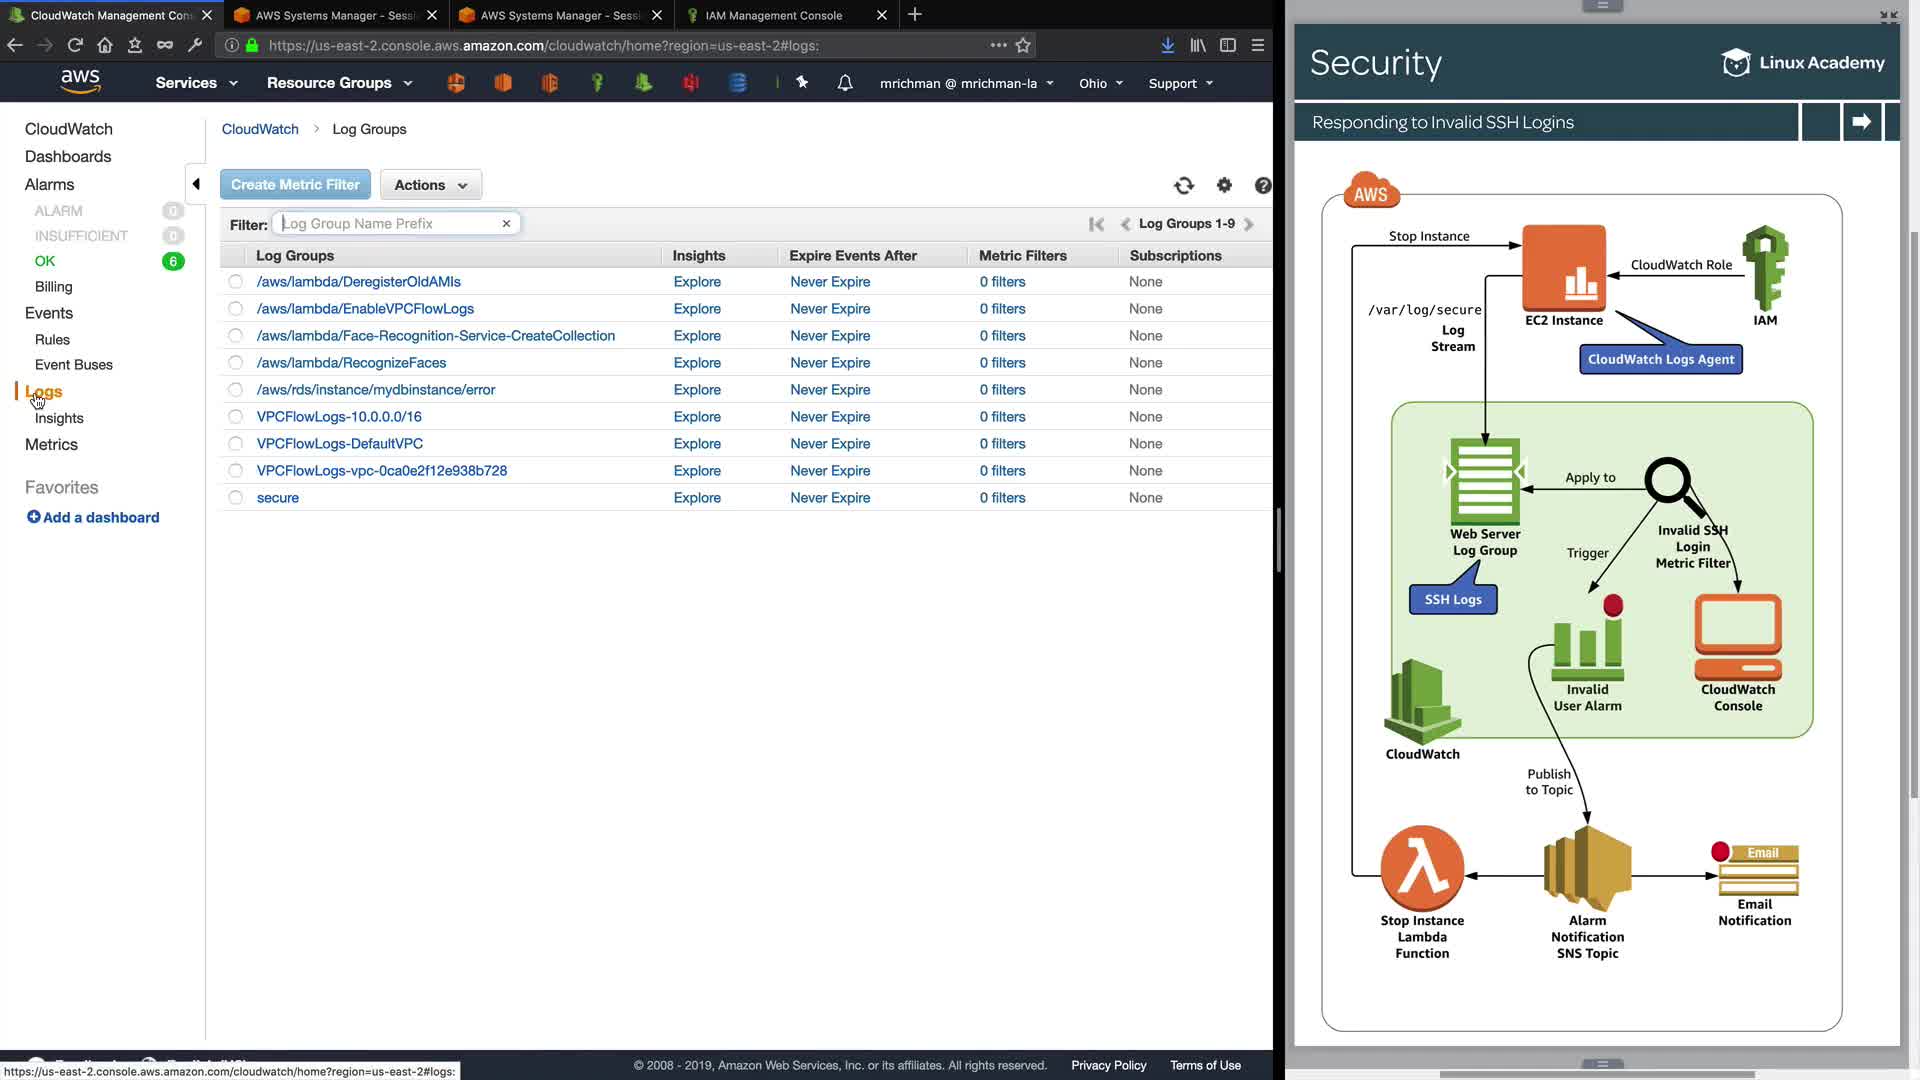1920x1080 pixels.
Task: Click the Log Group Name Prefix field
Action: coord(388,224)
